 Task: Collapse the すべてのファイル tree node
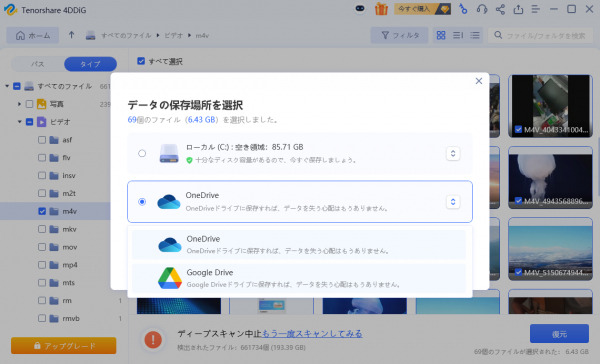(7, 86)
